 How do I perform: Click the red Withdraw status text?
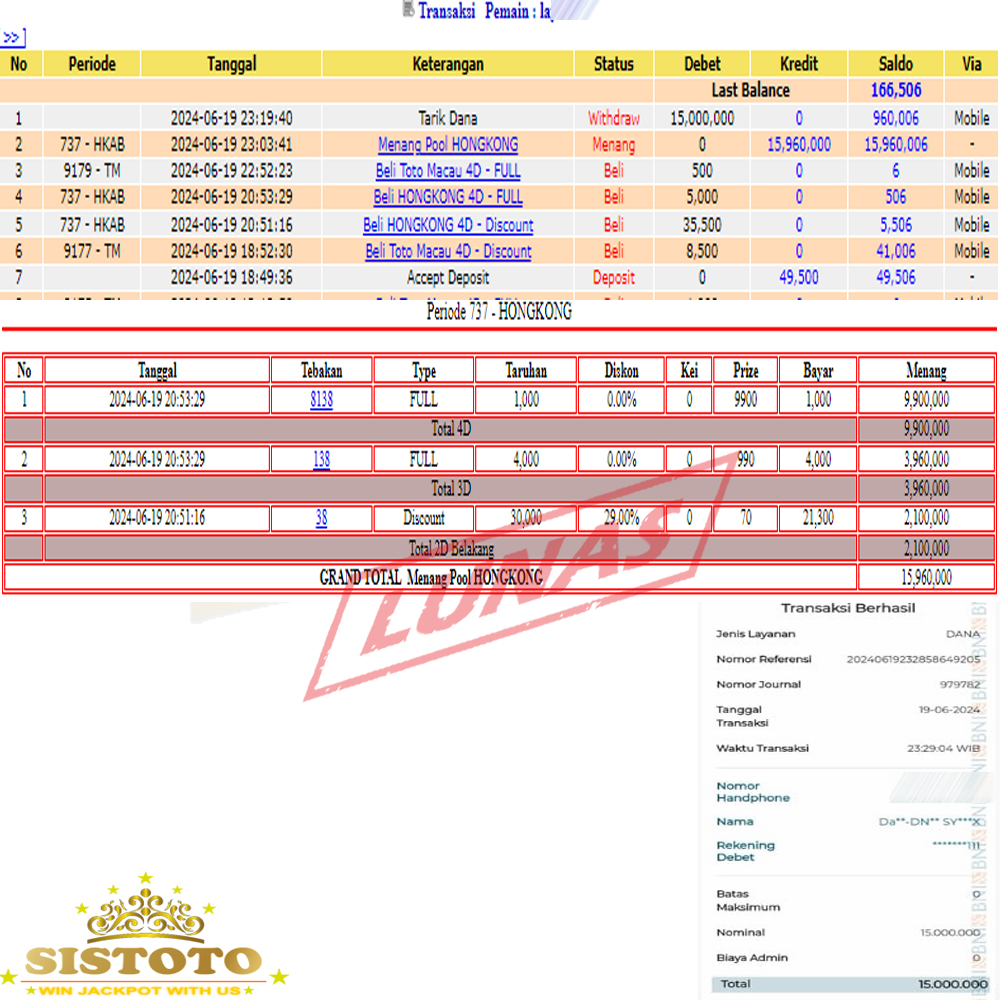(x=613, y=118)
